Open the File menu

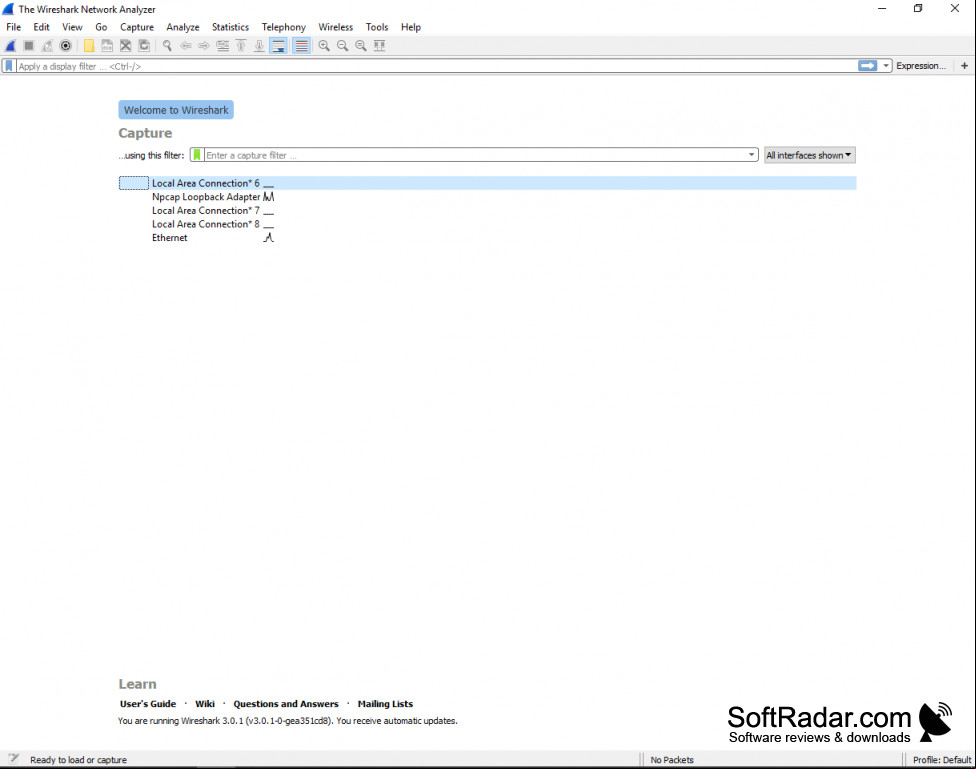13,27
